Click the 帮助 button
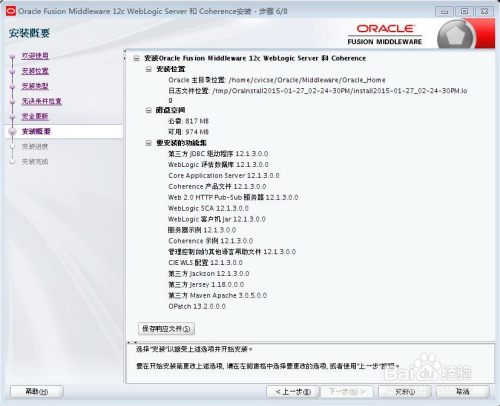The height and width of the screenshot is (406, 500). pyautogui.click(x=37, y=392)
